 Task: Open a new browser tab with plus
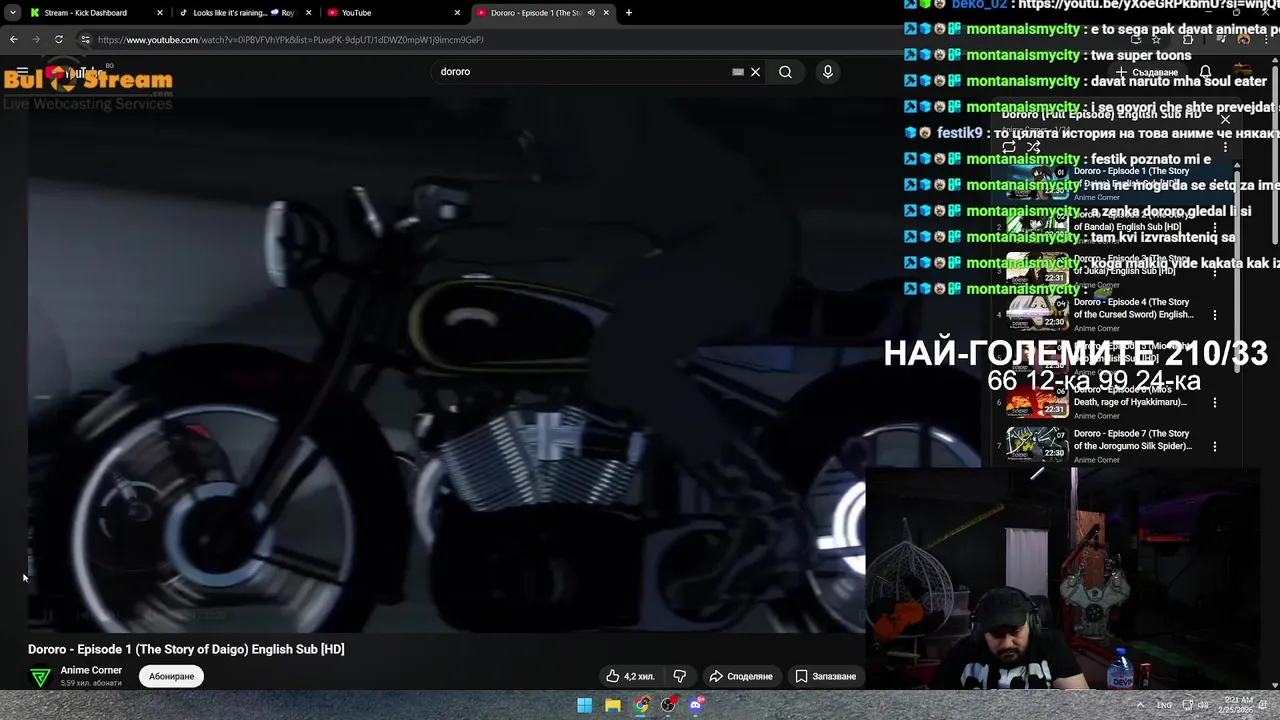pos(629,13)
